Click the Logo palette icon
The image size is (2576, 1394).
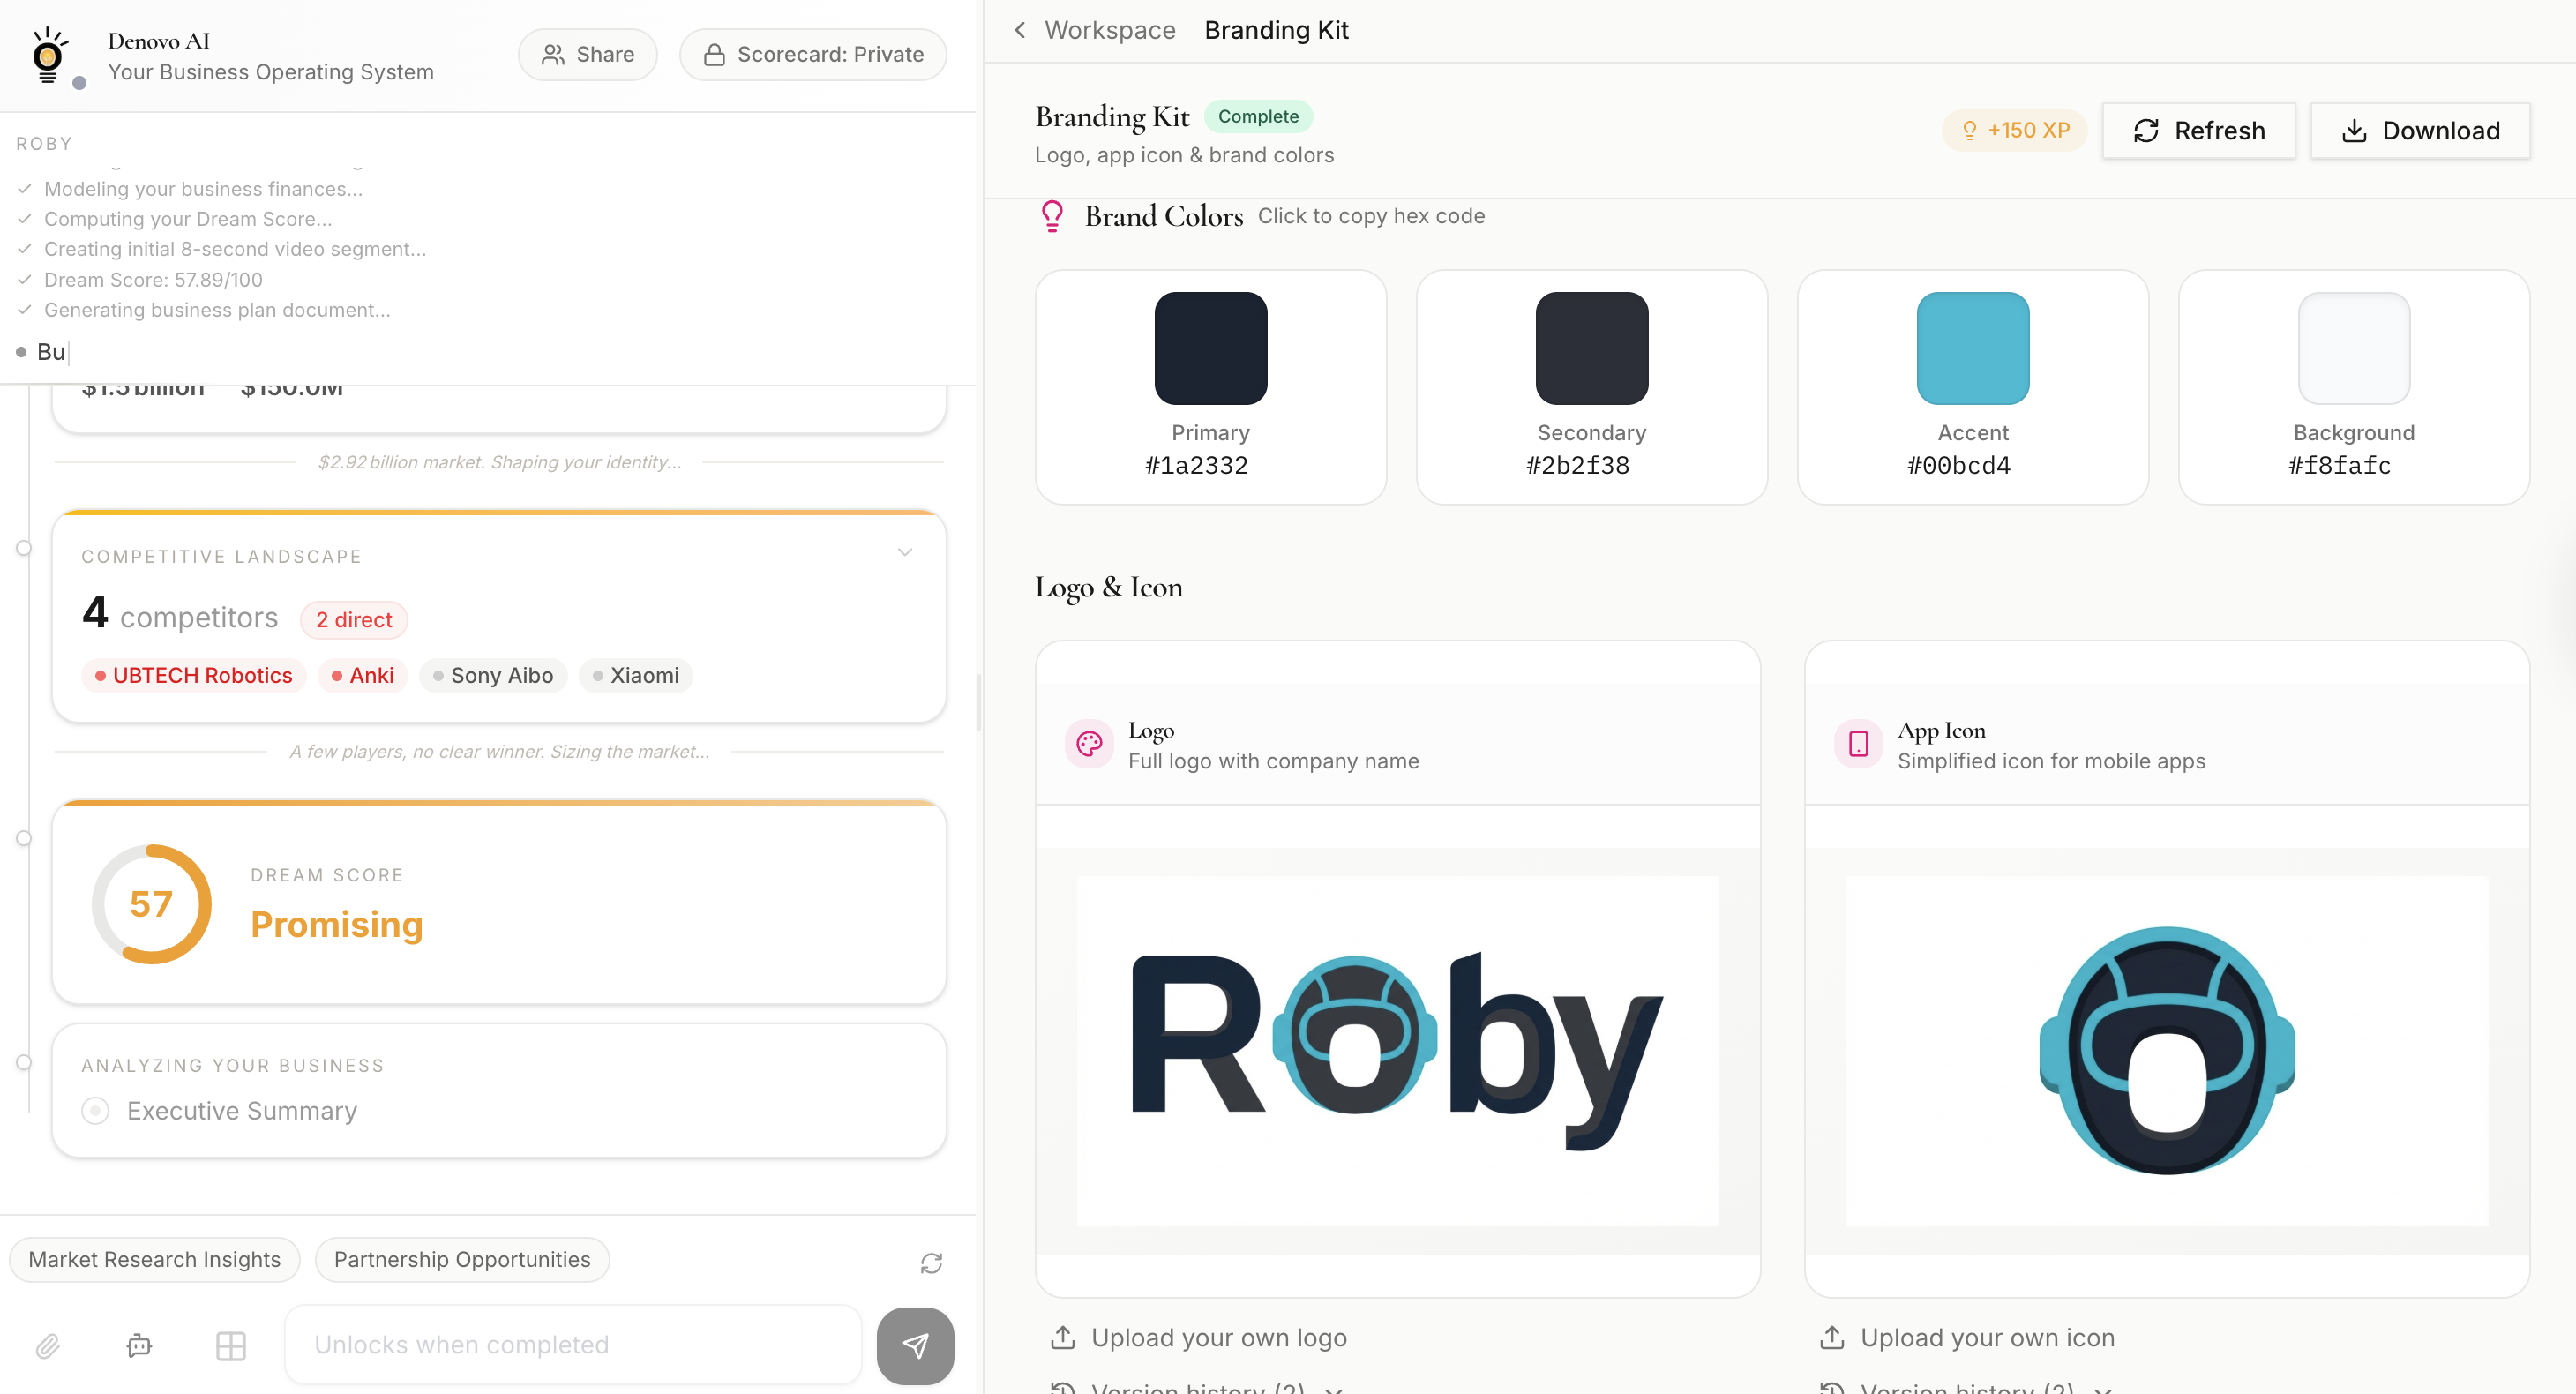pyautogui.click(x=1089, y=744)
